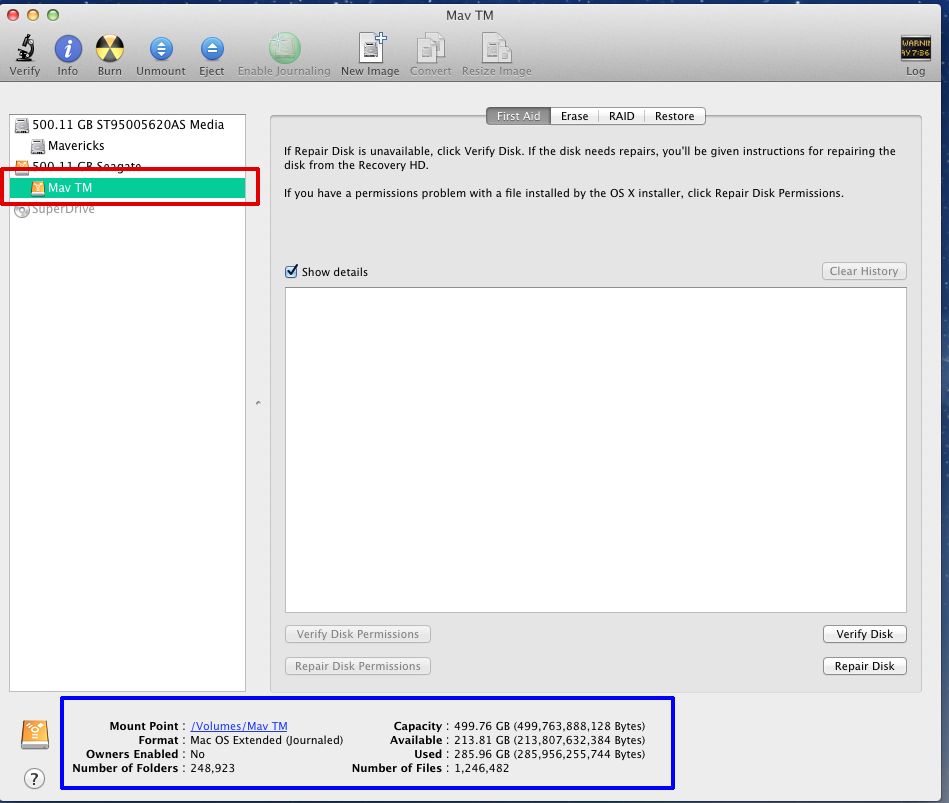Click the green zoom window button
The width and height of the screenshot is (949, 803).
(53, 15)
